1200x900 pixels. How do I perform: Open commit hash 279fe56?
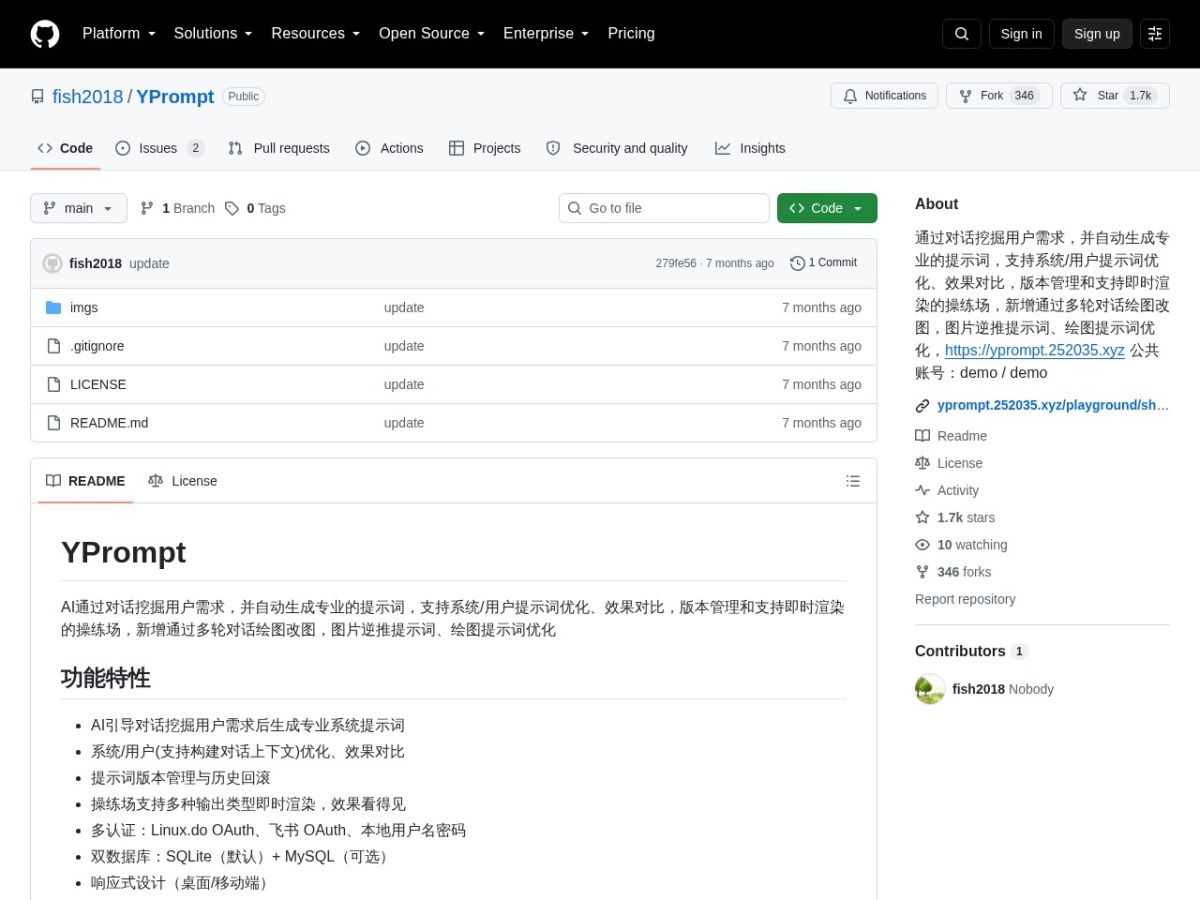click(675, 264)
